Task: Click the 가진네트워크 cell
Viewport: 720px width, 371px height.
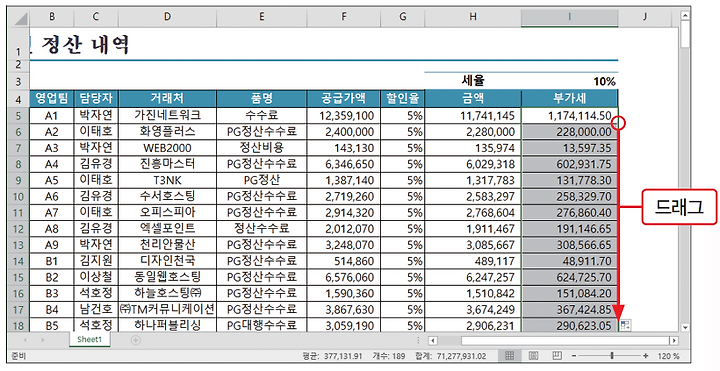Action: coord(168,115)
